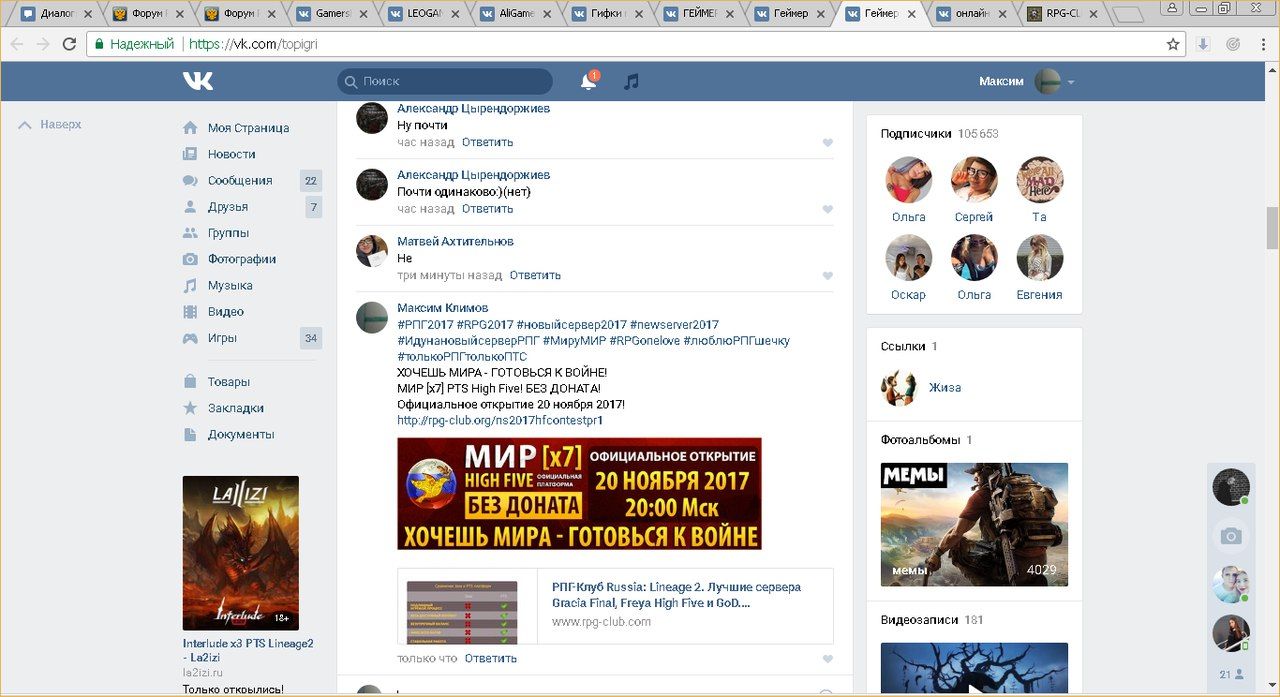The height and width of the screenshot is (697, 1280).
Task: Switch to the RPG-CL browser tab
Action: [1064, 14]
